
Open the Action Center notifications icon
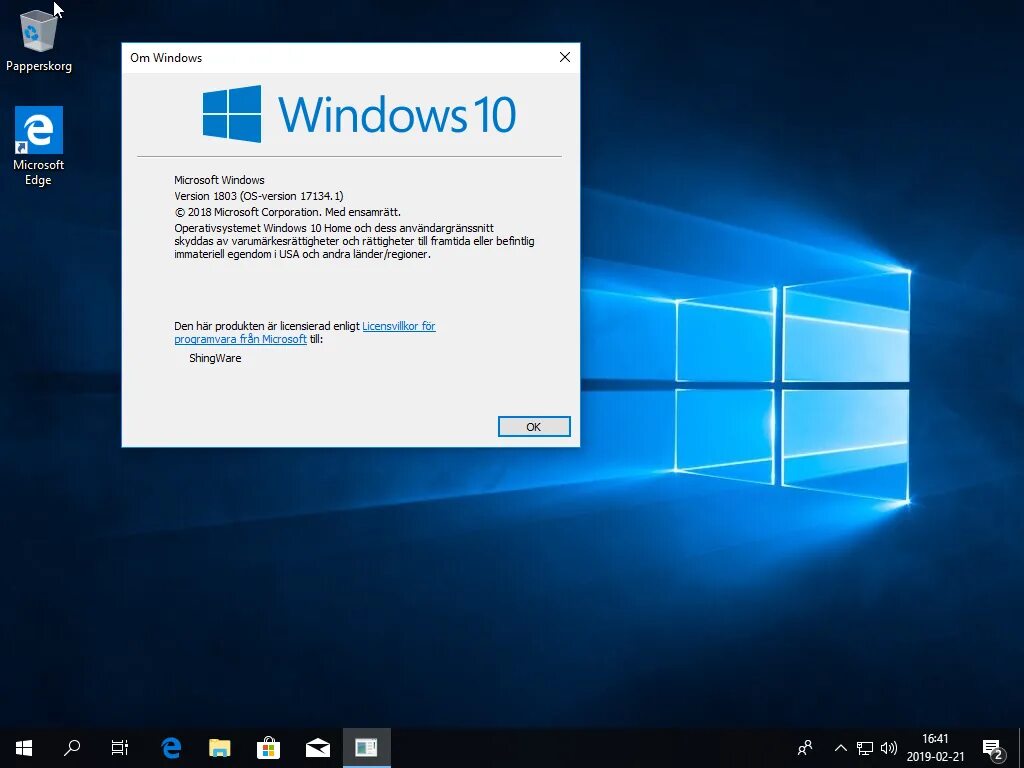(993, 748)
